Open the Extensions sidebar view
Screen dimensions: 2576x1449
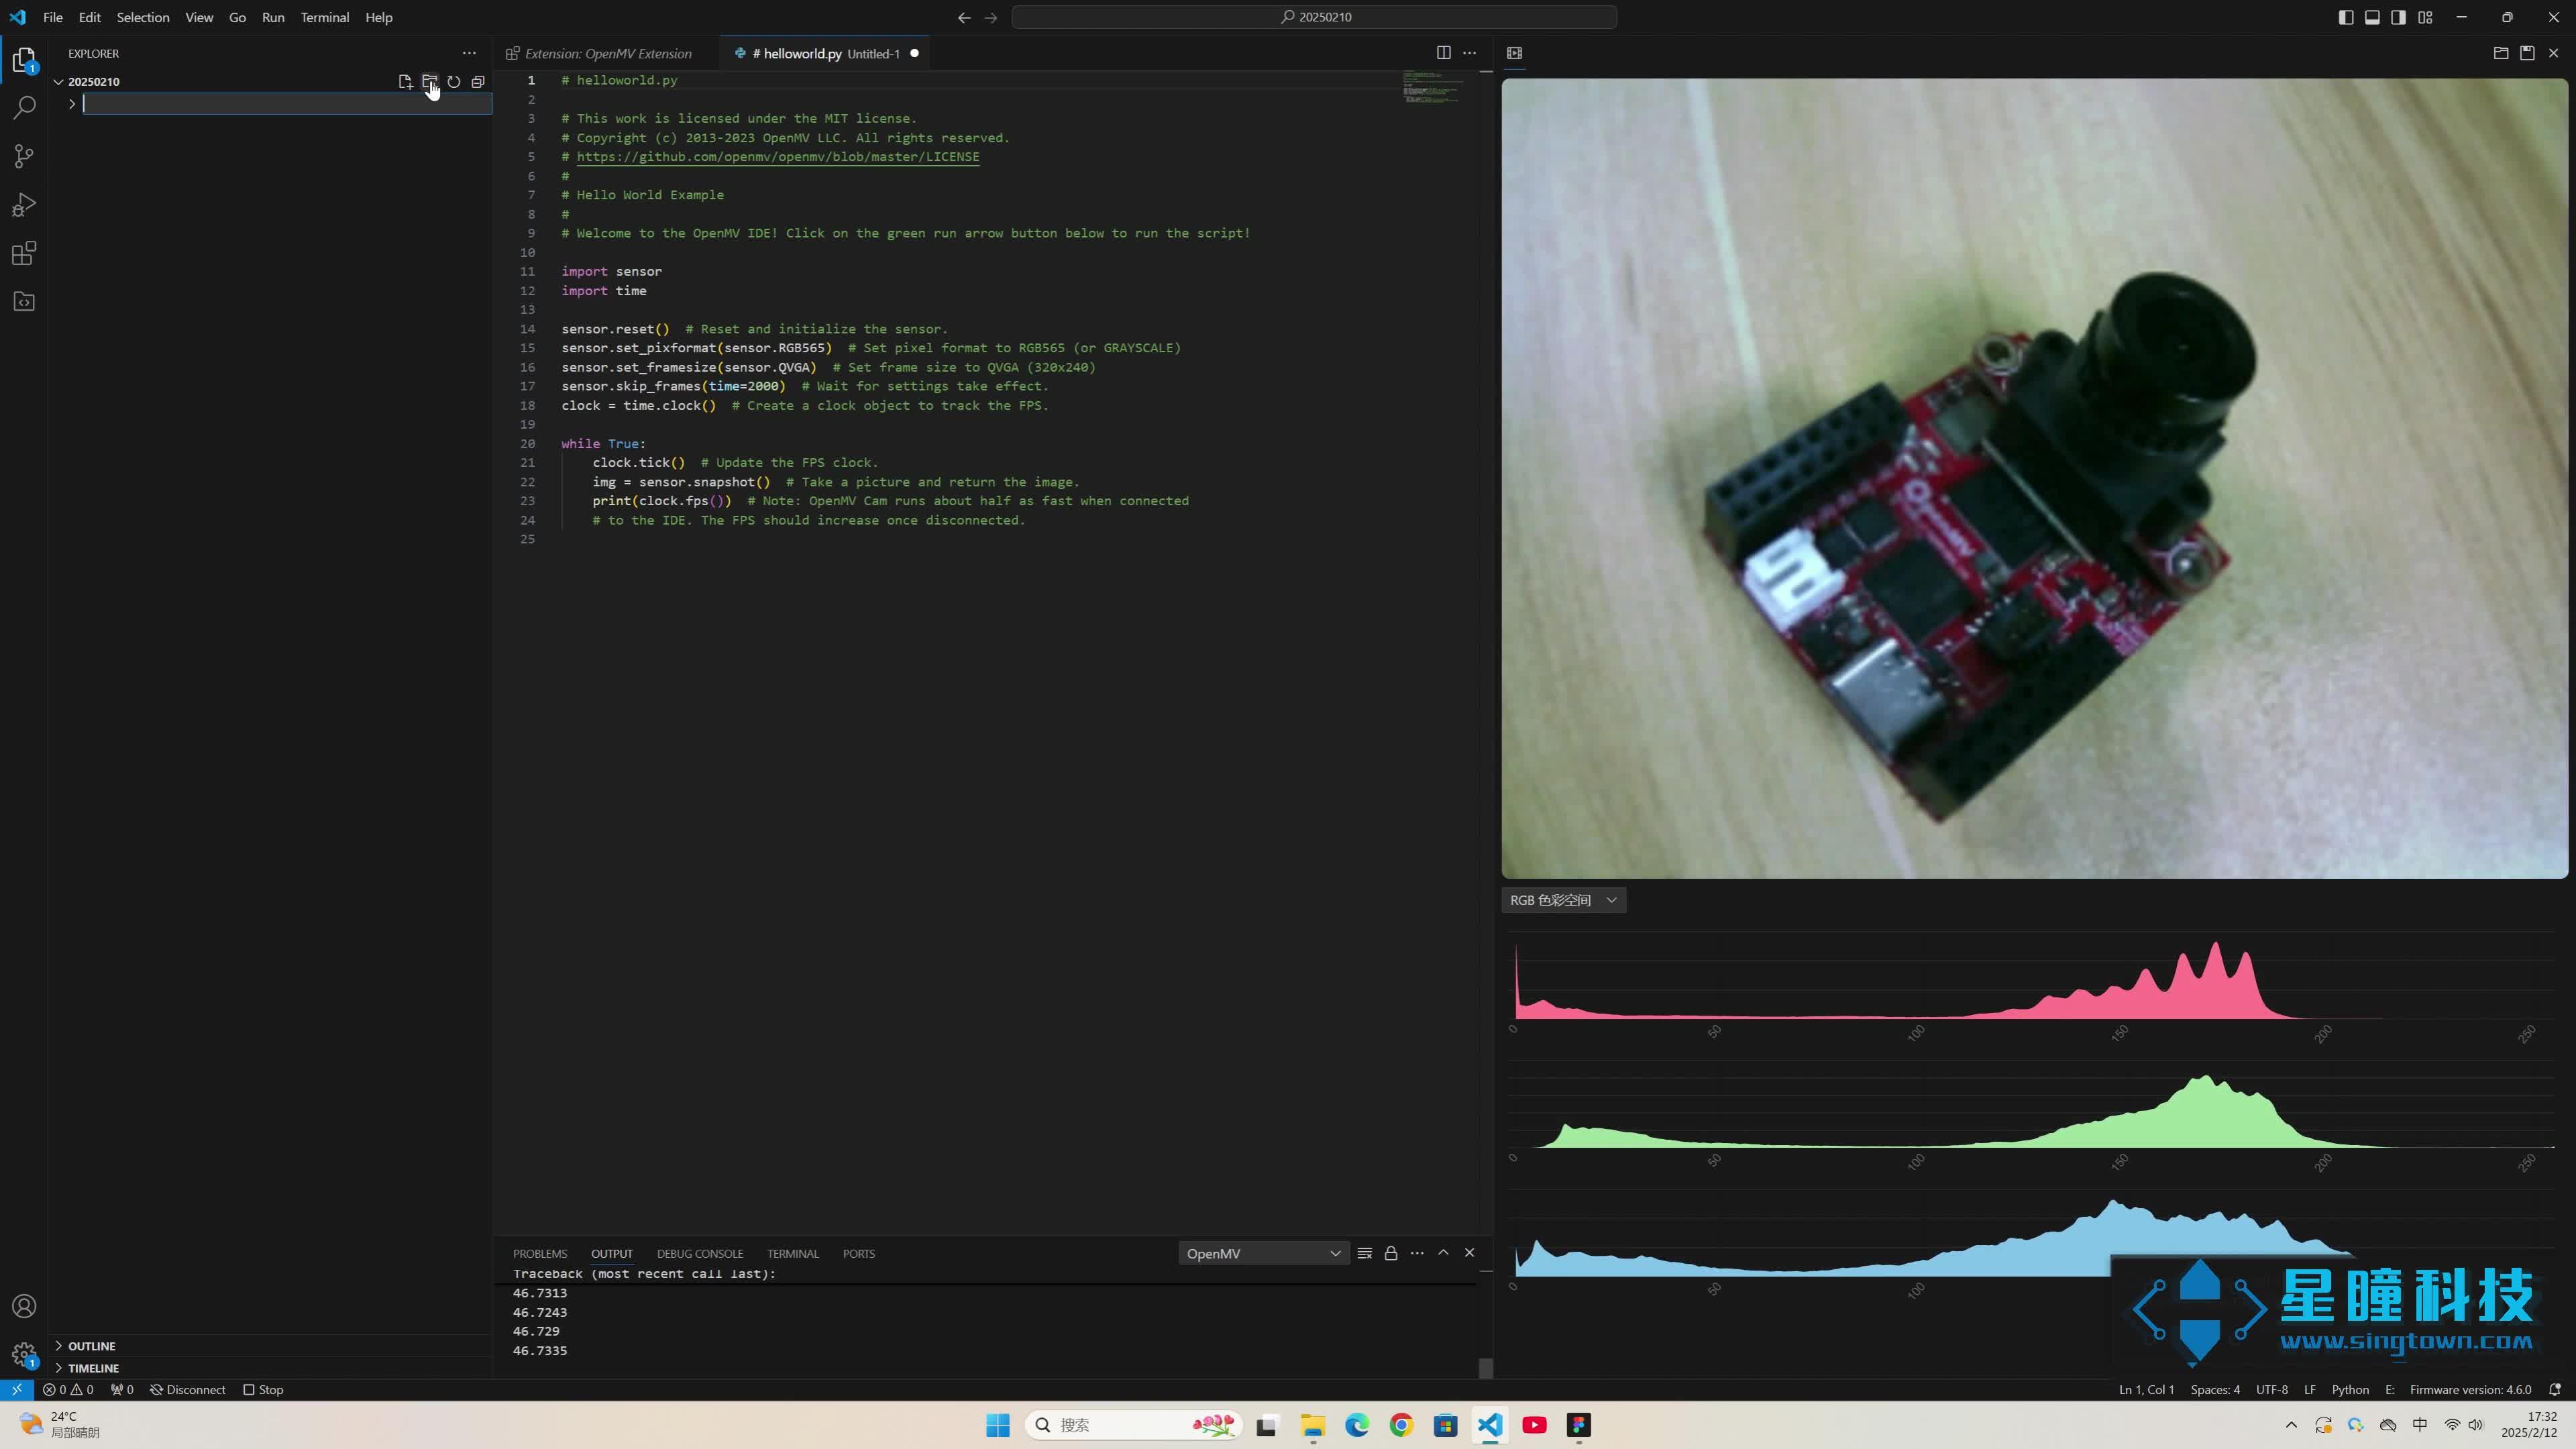24,253
